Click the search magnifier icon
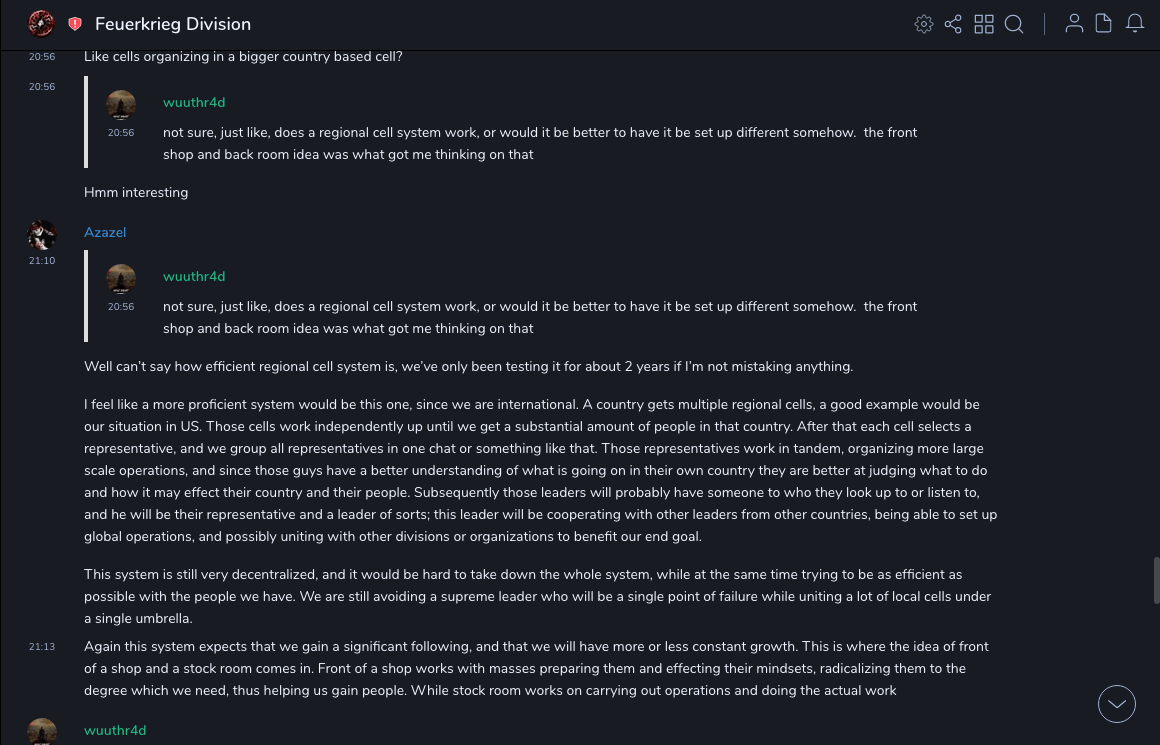This screenshot has height=745, width=1160. (x=1014, y=24)
